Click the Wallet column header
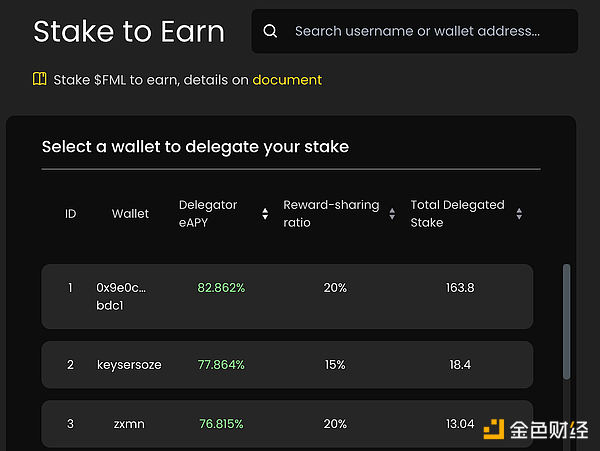 [x=130, y=213]
